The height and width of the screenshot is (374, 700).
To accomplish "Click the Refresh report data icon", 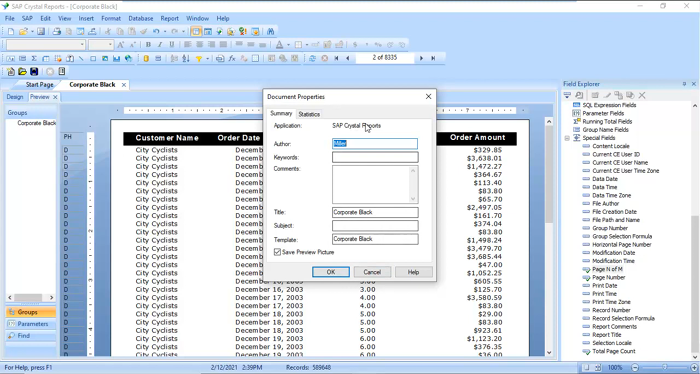I will 312,58.
